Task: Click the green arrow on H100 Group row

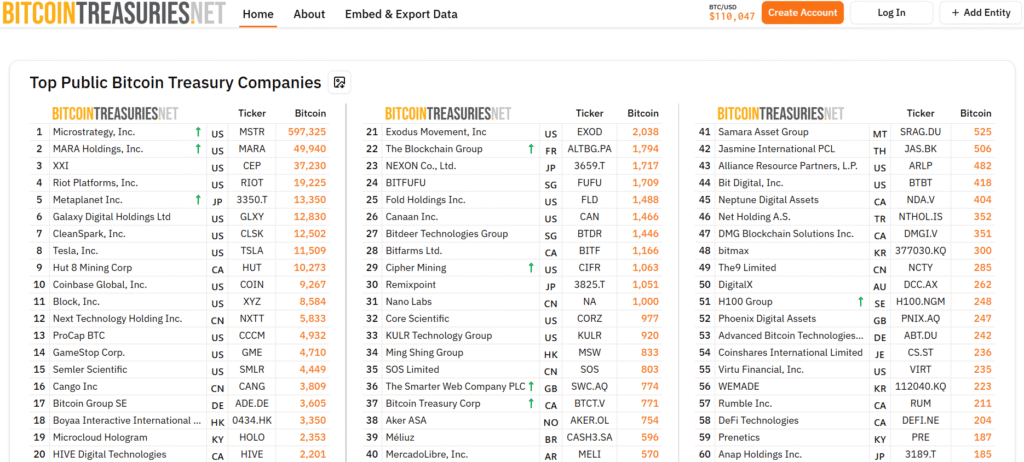Action: 860,302
